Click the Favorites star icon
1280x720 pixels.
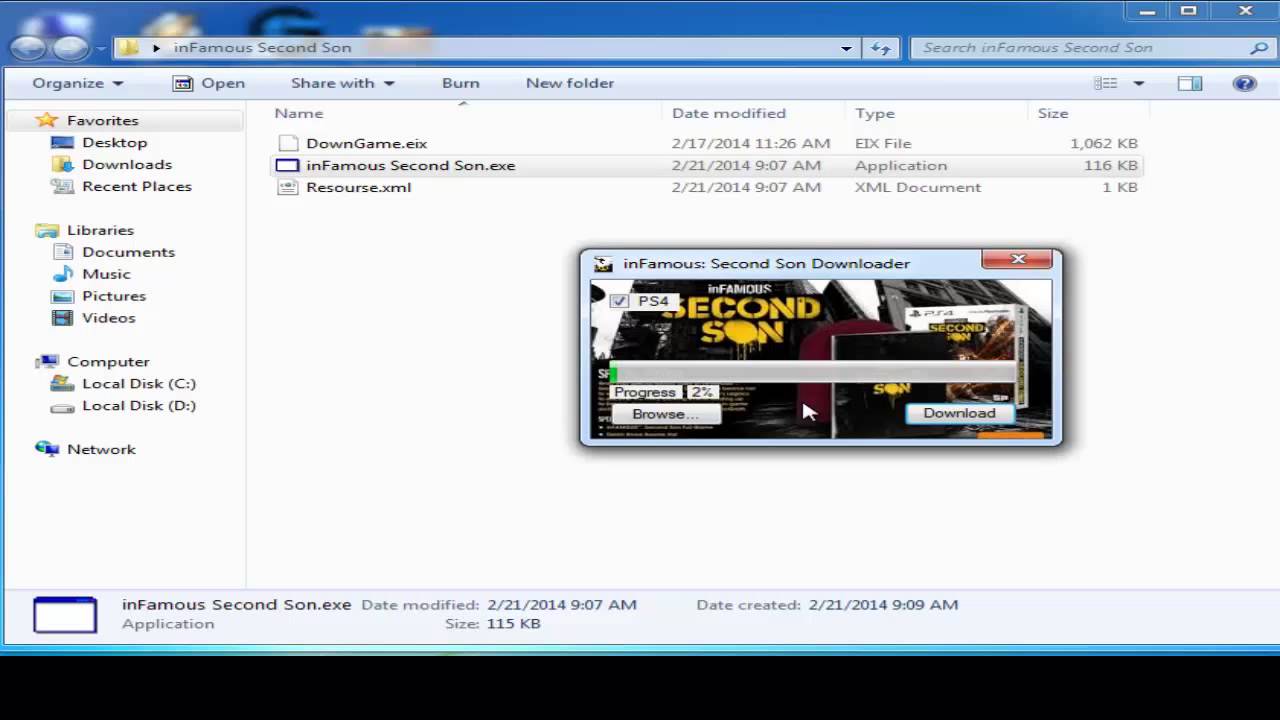pyautogui.click(x=46, y=120)
